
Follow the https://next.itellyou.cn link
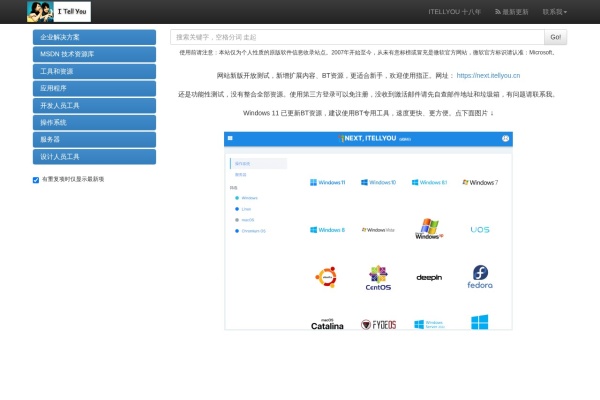(488, 75)
